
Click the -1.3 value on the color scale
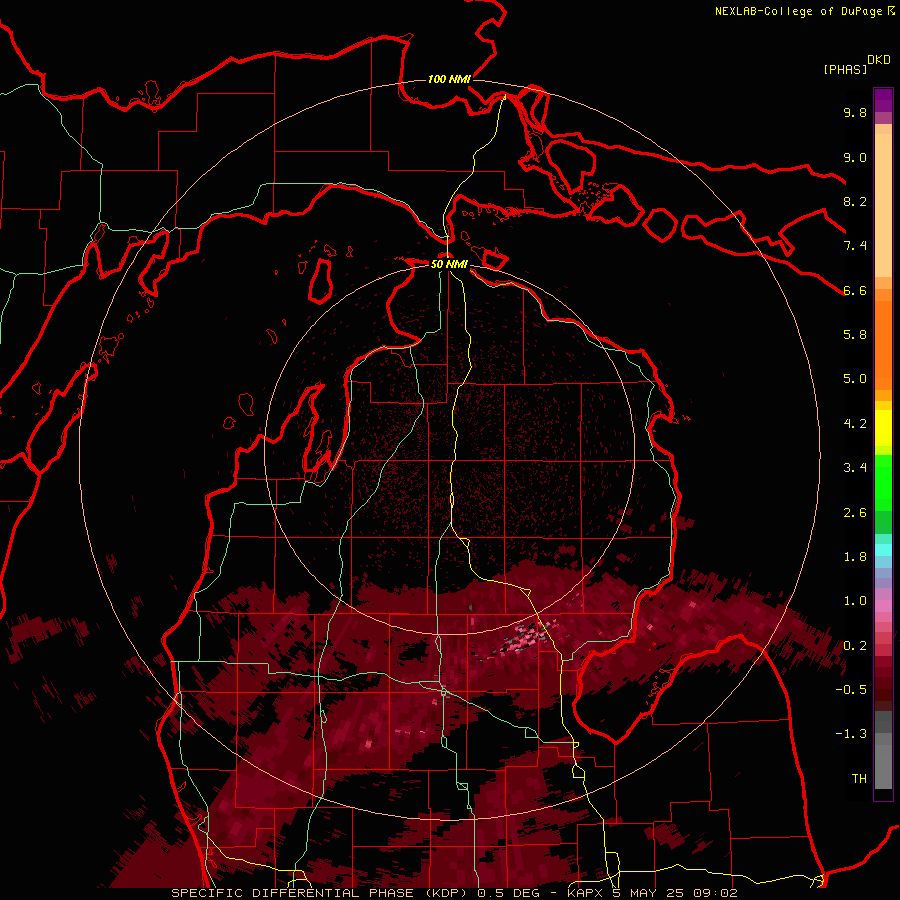point(851,734)
